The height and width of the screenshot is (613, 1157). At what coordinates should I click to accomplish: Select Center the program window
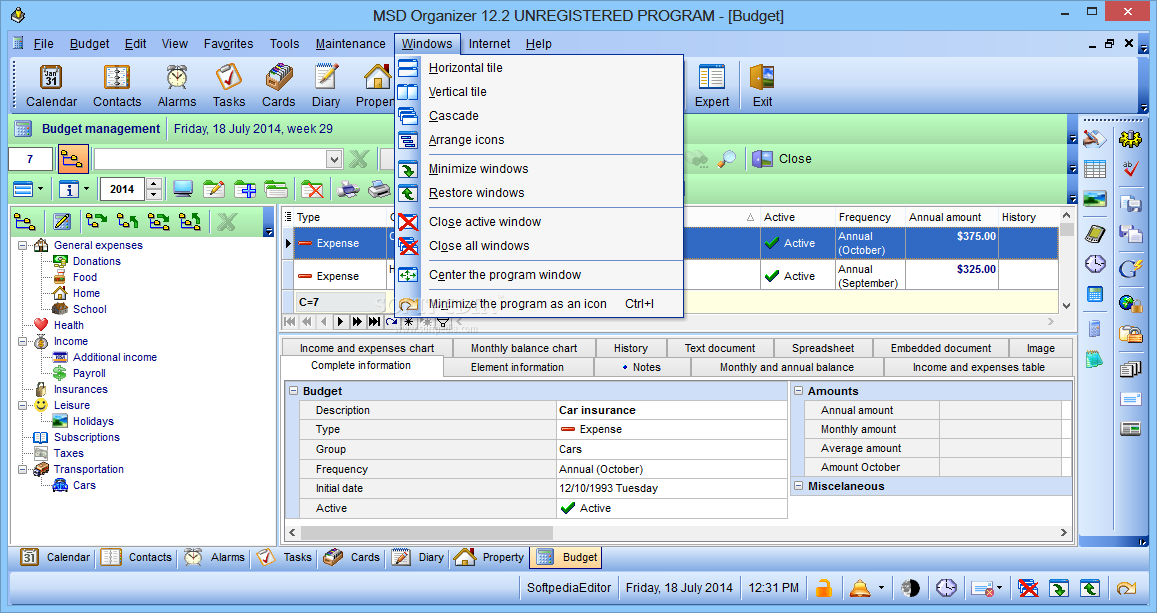505,274
